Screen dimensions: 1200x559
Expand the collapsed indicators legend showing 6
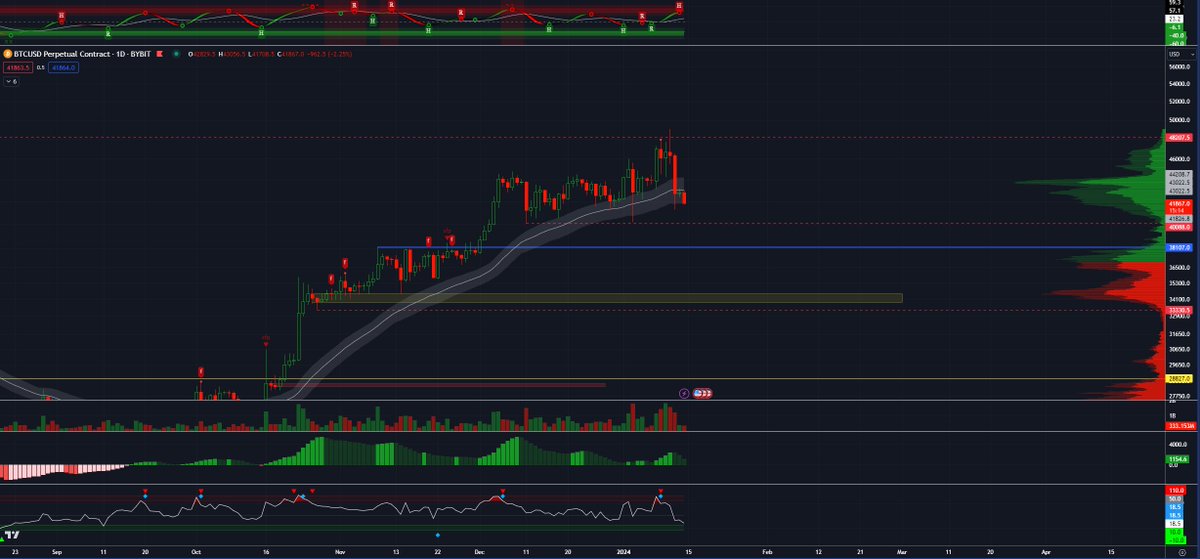(10, 81)
